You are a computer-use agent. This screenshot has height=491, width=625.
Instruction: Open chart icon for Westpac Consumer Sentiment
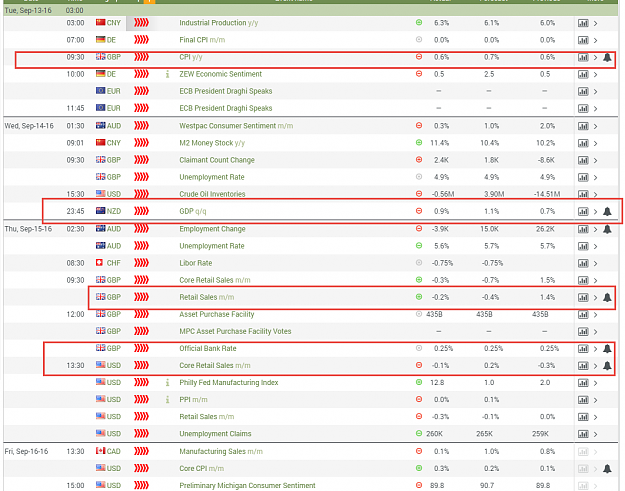pyautogui.click(x=583, y=126)
